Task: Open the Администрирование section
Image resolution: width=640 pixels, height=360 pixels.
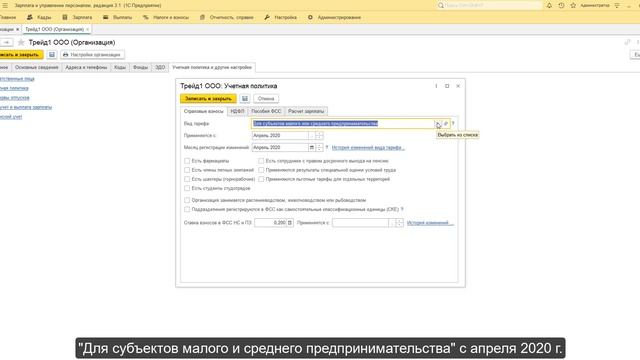Action: click(334, 18)
